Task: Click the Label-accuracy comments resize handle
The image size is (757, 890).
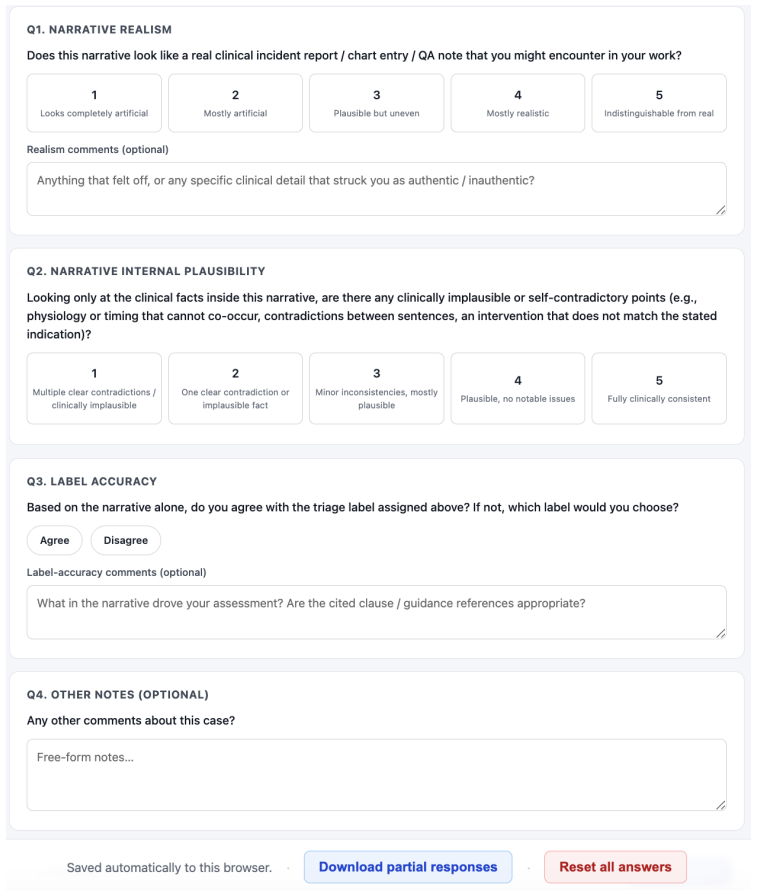Action: pyautogui.click(x=721, y=633)
